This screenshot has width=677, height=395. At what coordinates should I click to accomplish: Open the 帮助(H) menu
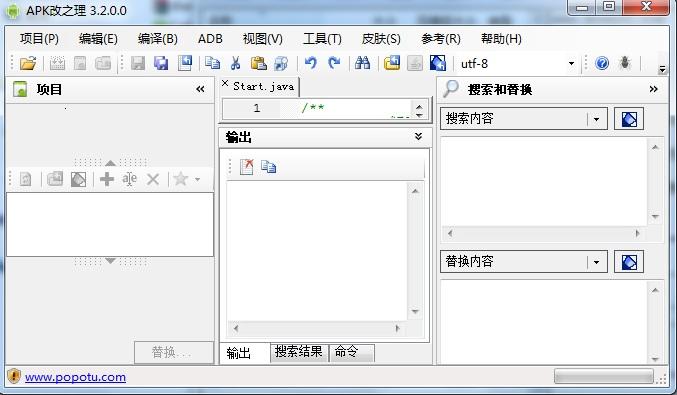(501, 39)
